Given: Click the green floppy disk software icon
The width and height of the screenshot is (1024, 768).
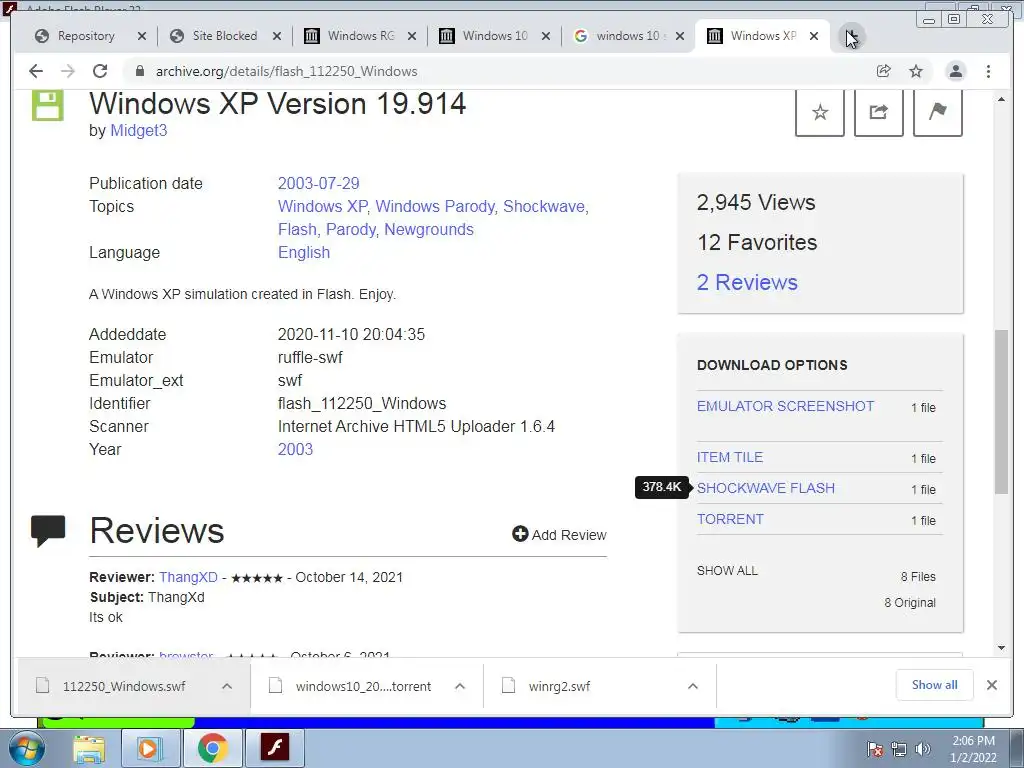Looking at the screenshot, I should coord(48,105).
